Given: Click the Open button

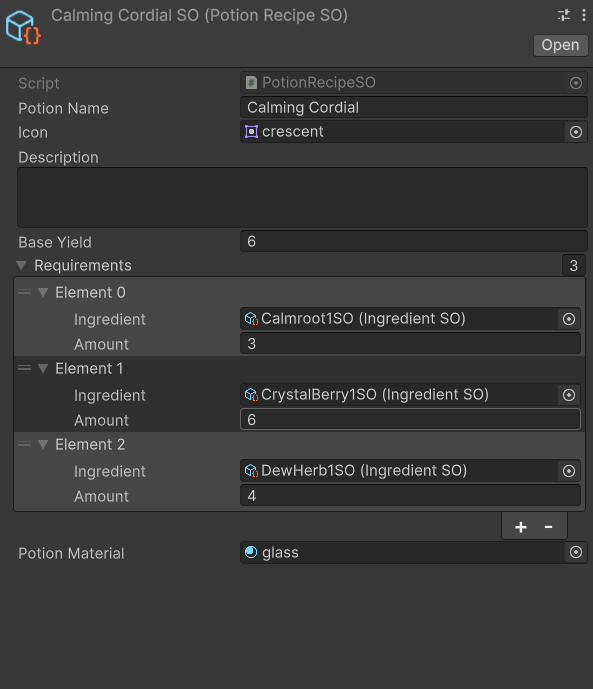Looking at the screenshot, I should 560,45.
